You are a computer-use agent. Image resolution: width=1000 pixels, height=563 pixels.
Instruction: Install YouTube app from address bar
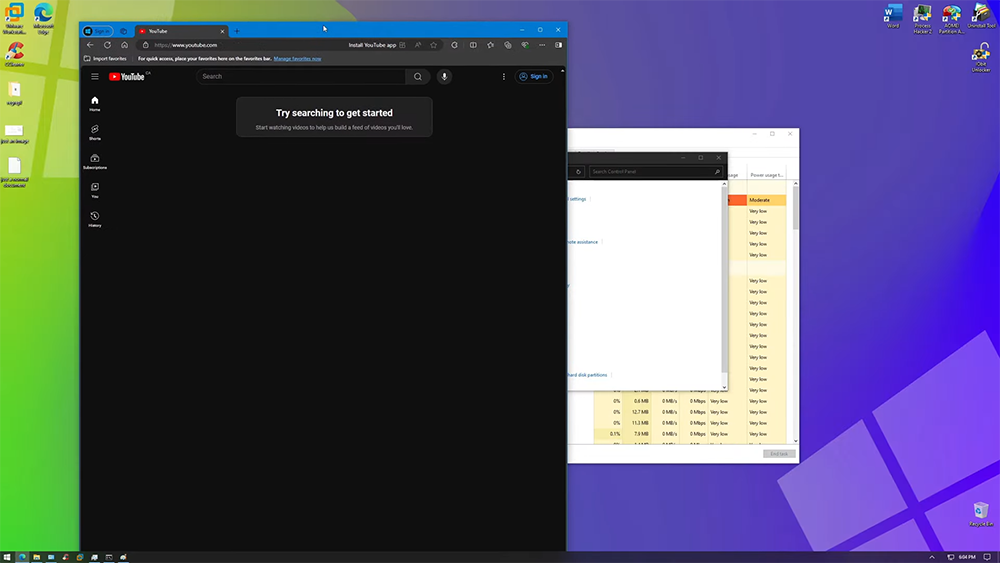[377, 45]
